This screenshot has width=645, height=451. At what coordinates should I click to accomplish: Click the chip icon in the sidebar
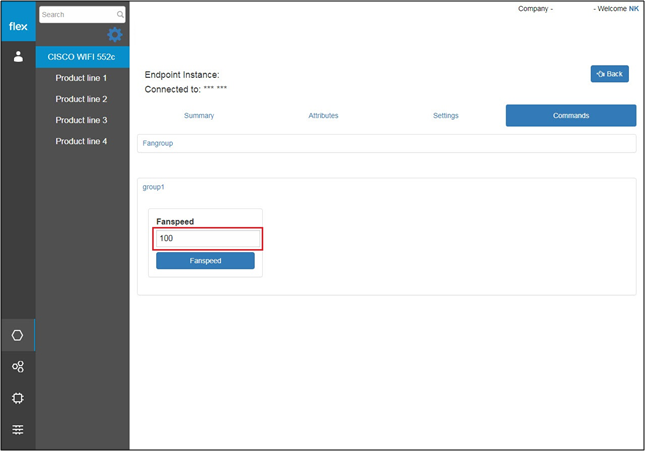[18, 398]
